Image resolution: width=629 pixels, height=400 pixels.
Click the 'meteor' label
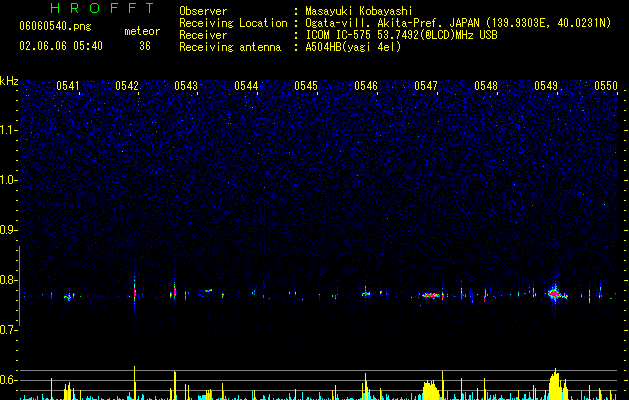tap(142, 31)
